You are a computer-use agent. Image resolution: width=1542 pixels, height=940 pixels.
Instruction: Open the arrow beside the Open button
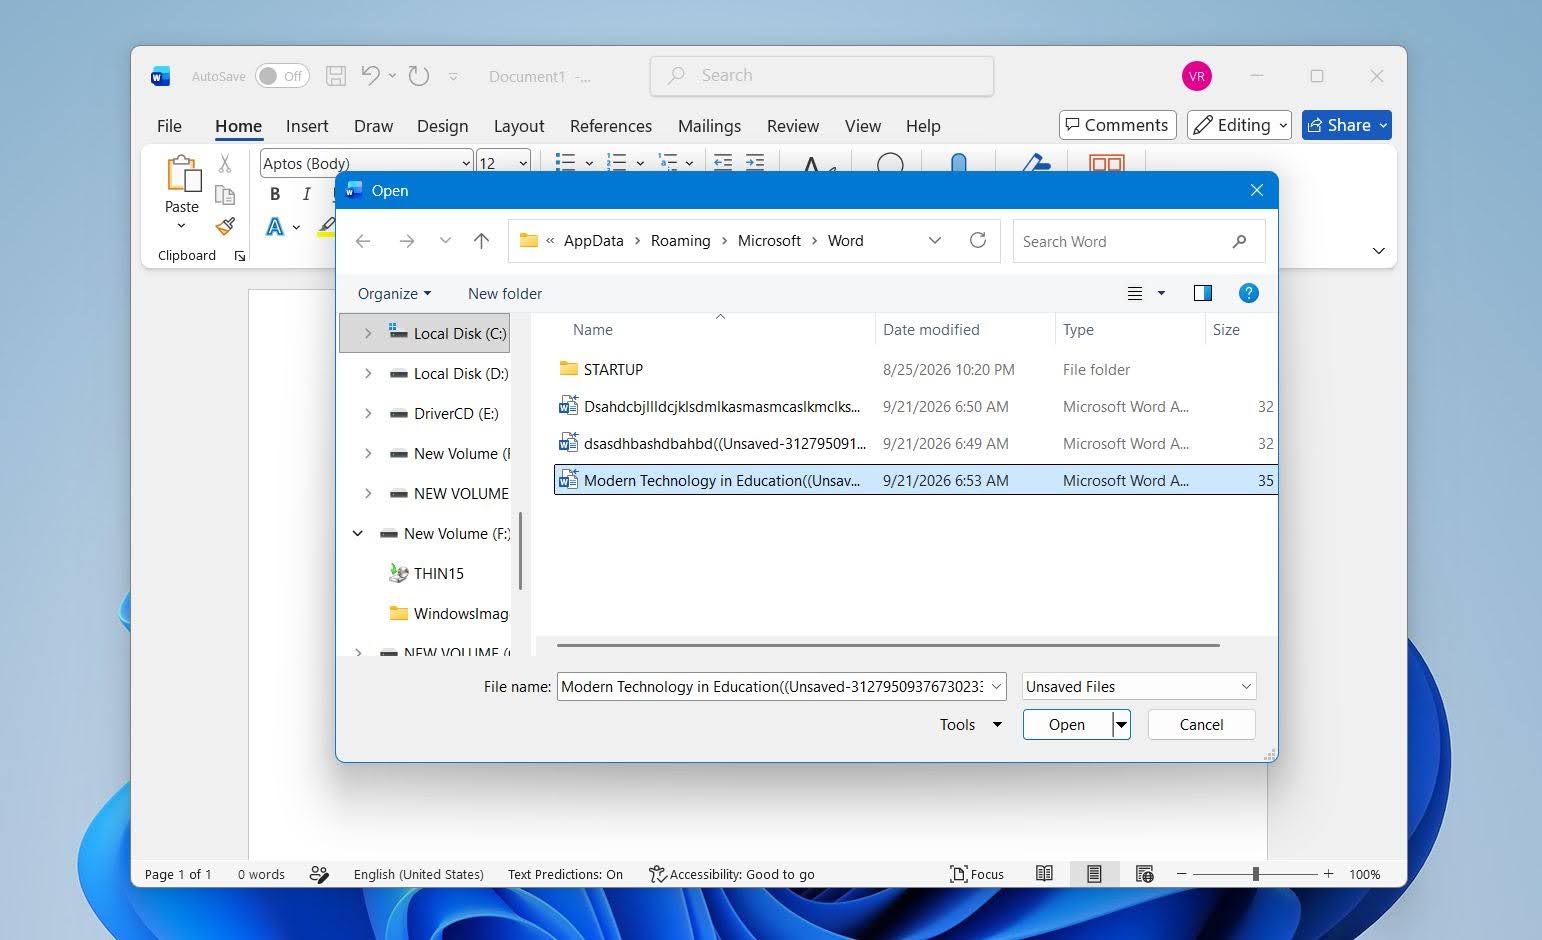[1121, 725]
